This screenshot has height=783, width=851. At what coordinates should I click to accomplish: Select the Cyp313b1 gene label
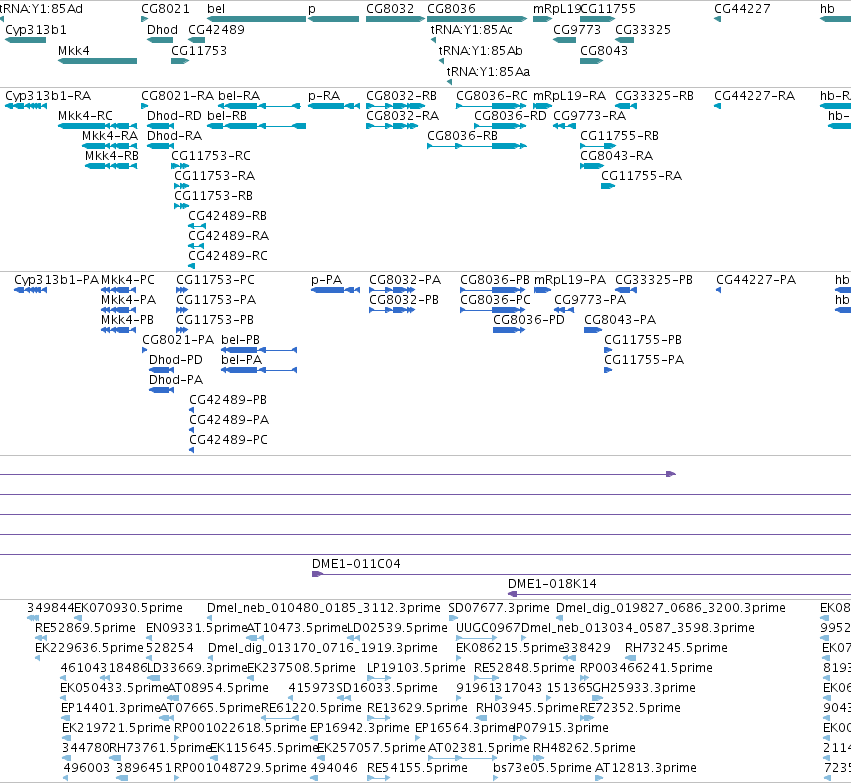(x=36, y=30)
